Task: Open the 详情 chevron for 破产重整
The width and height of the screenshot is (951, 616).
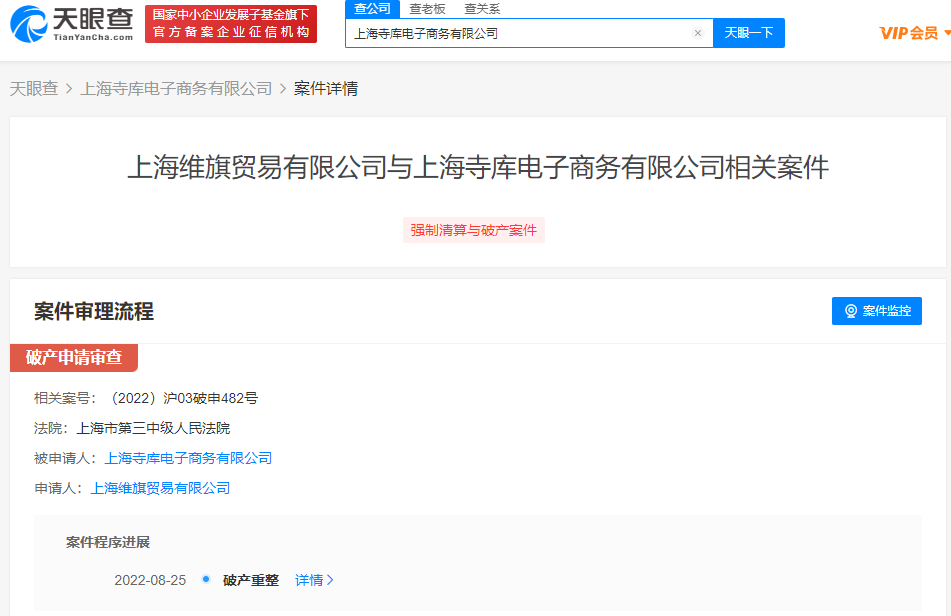Action: (331, 580)
